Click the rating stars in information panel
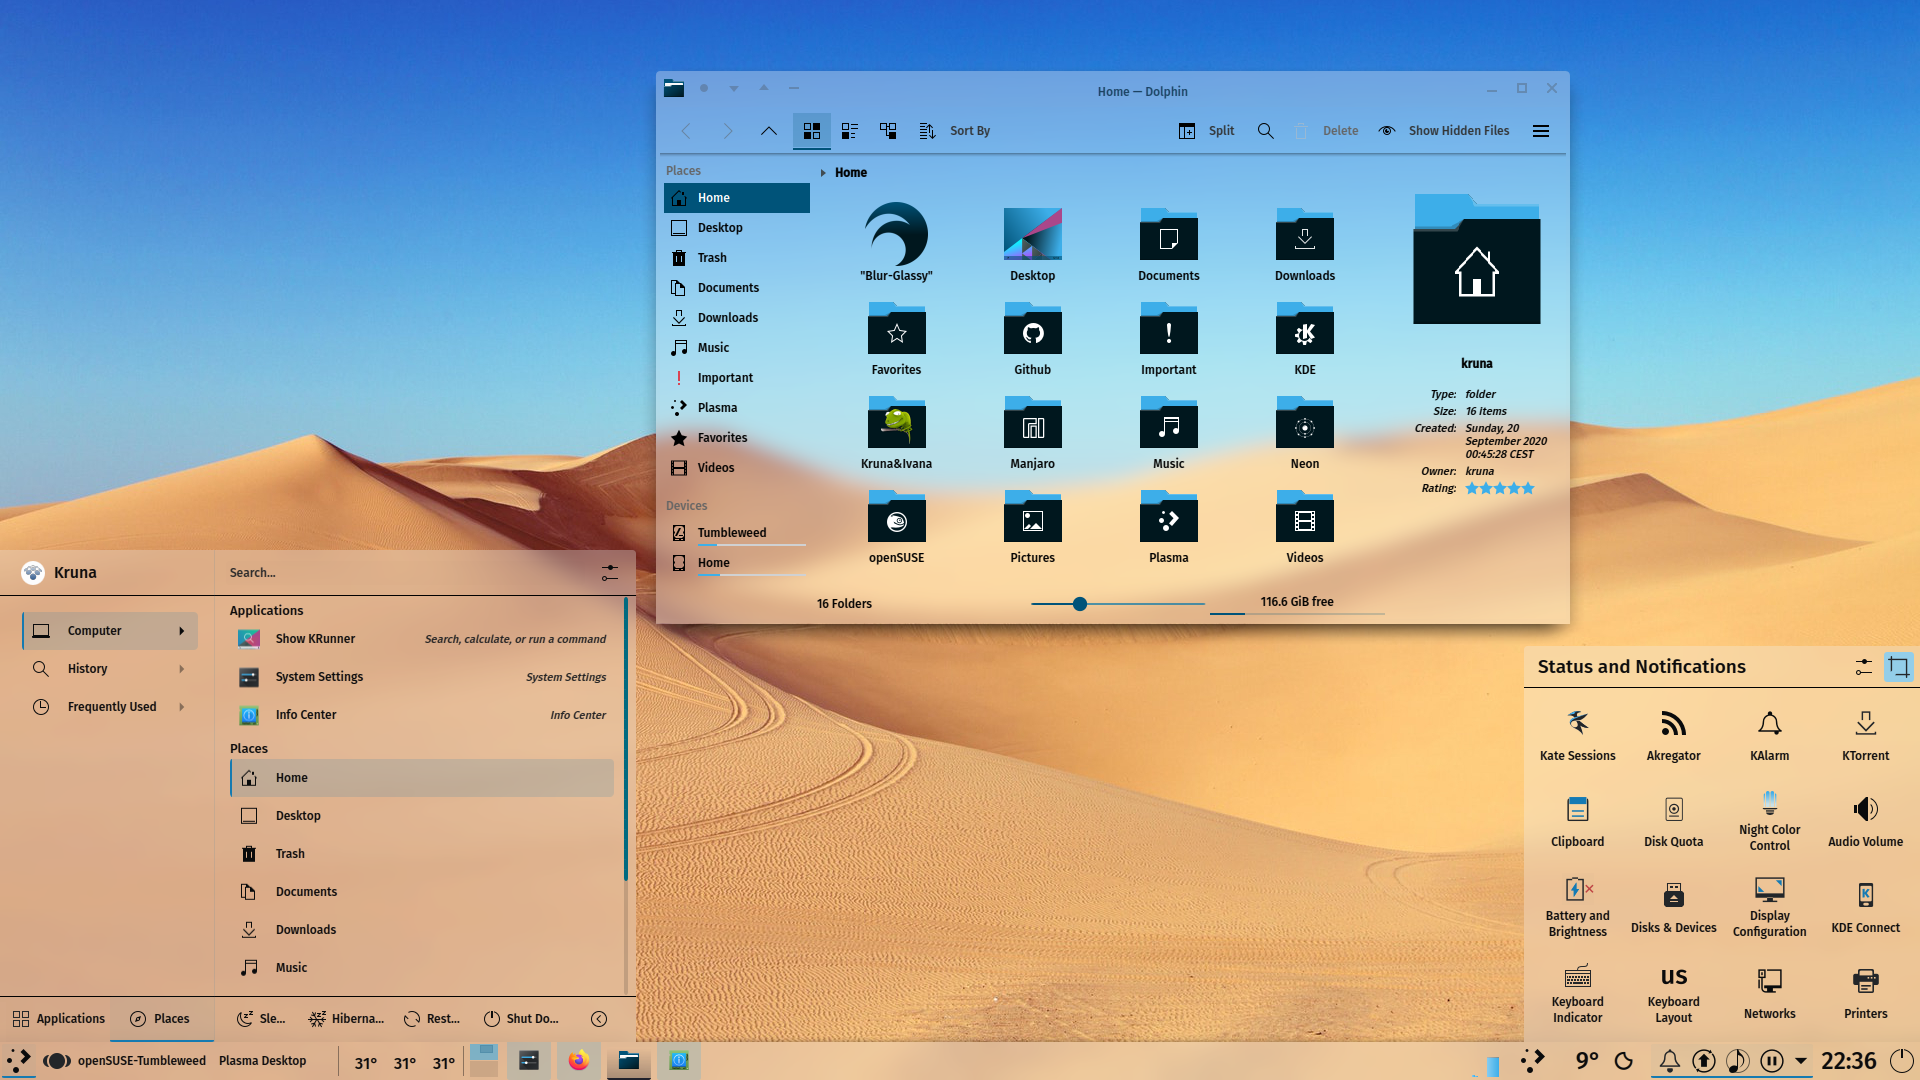The height and width of the screenshot is (1080, 1920). coord(1500,489)
